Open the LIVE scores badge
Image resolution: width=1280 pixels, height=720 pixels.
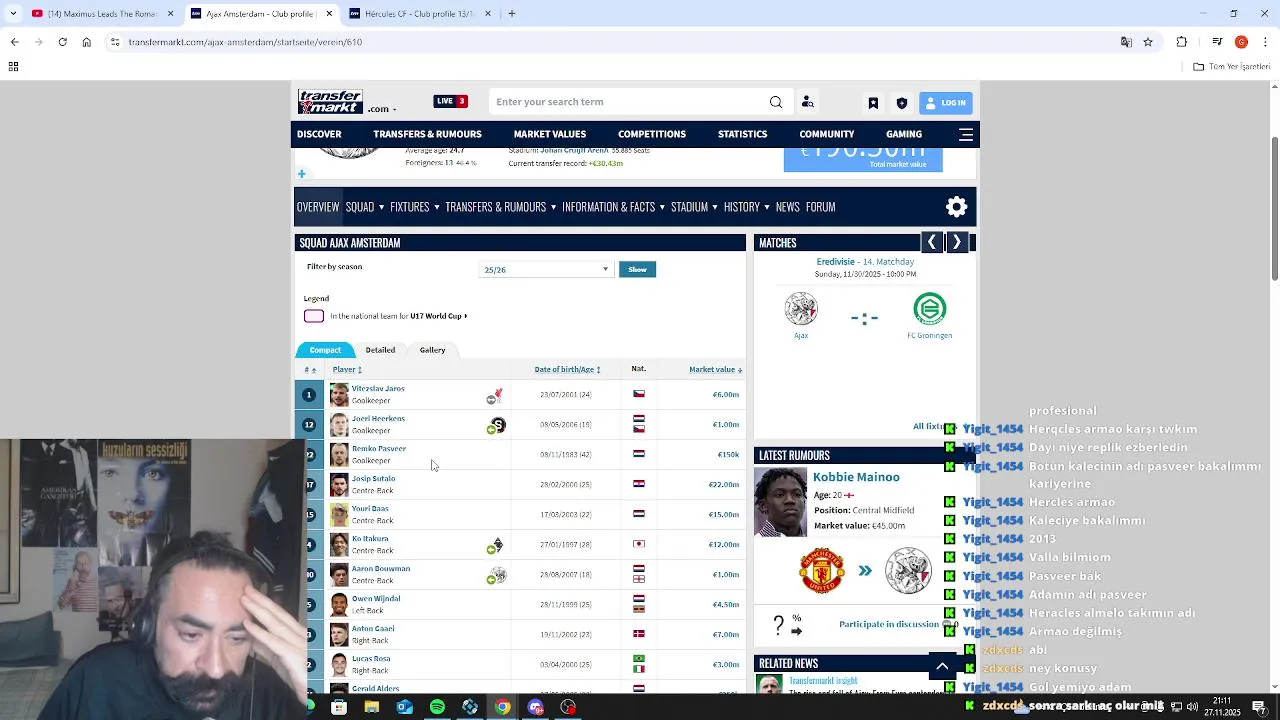[x=450, y=101]
